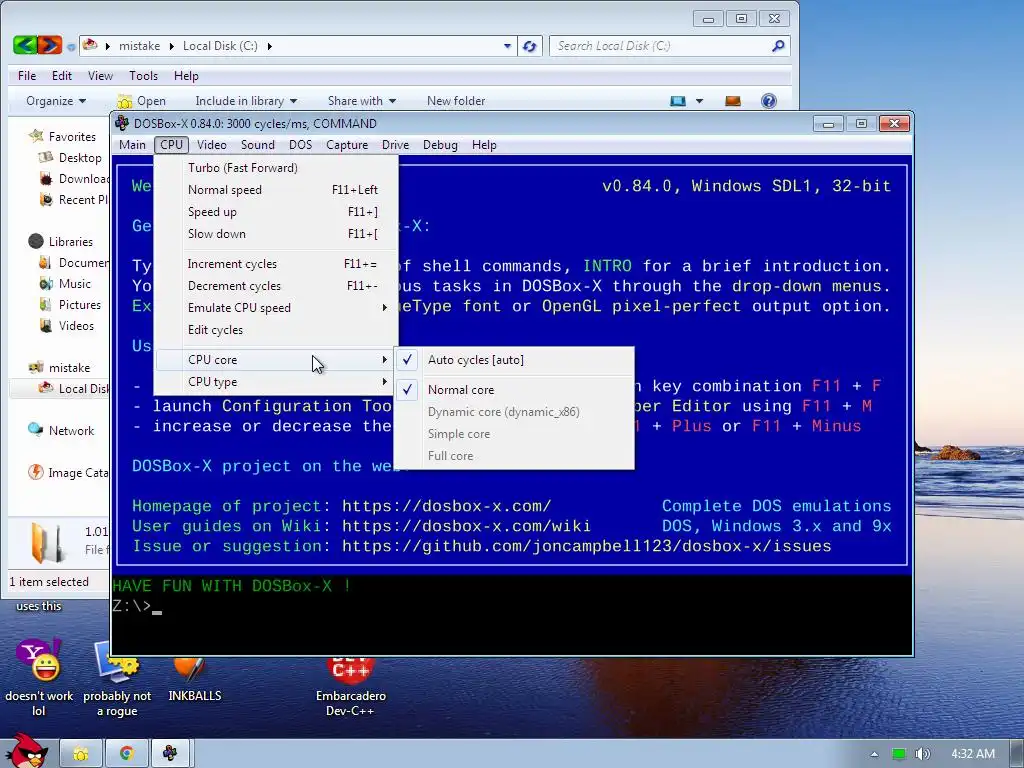Change view using the Explorer view icon

[x=678, y=101]
